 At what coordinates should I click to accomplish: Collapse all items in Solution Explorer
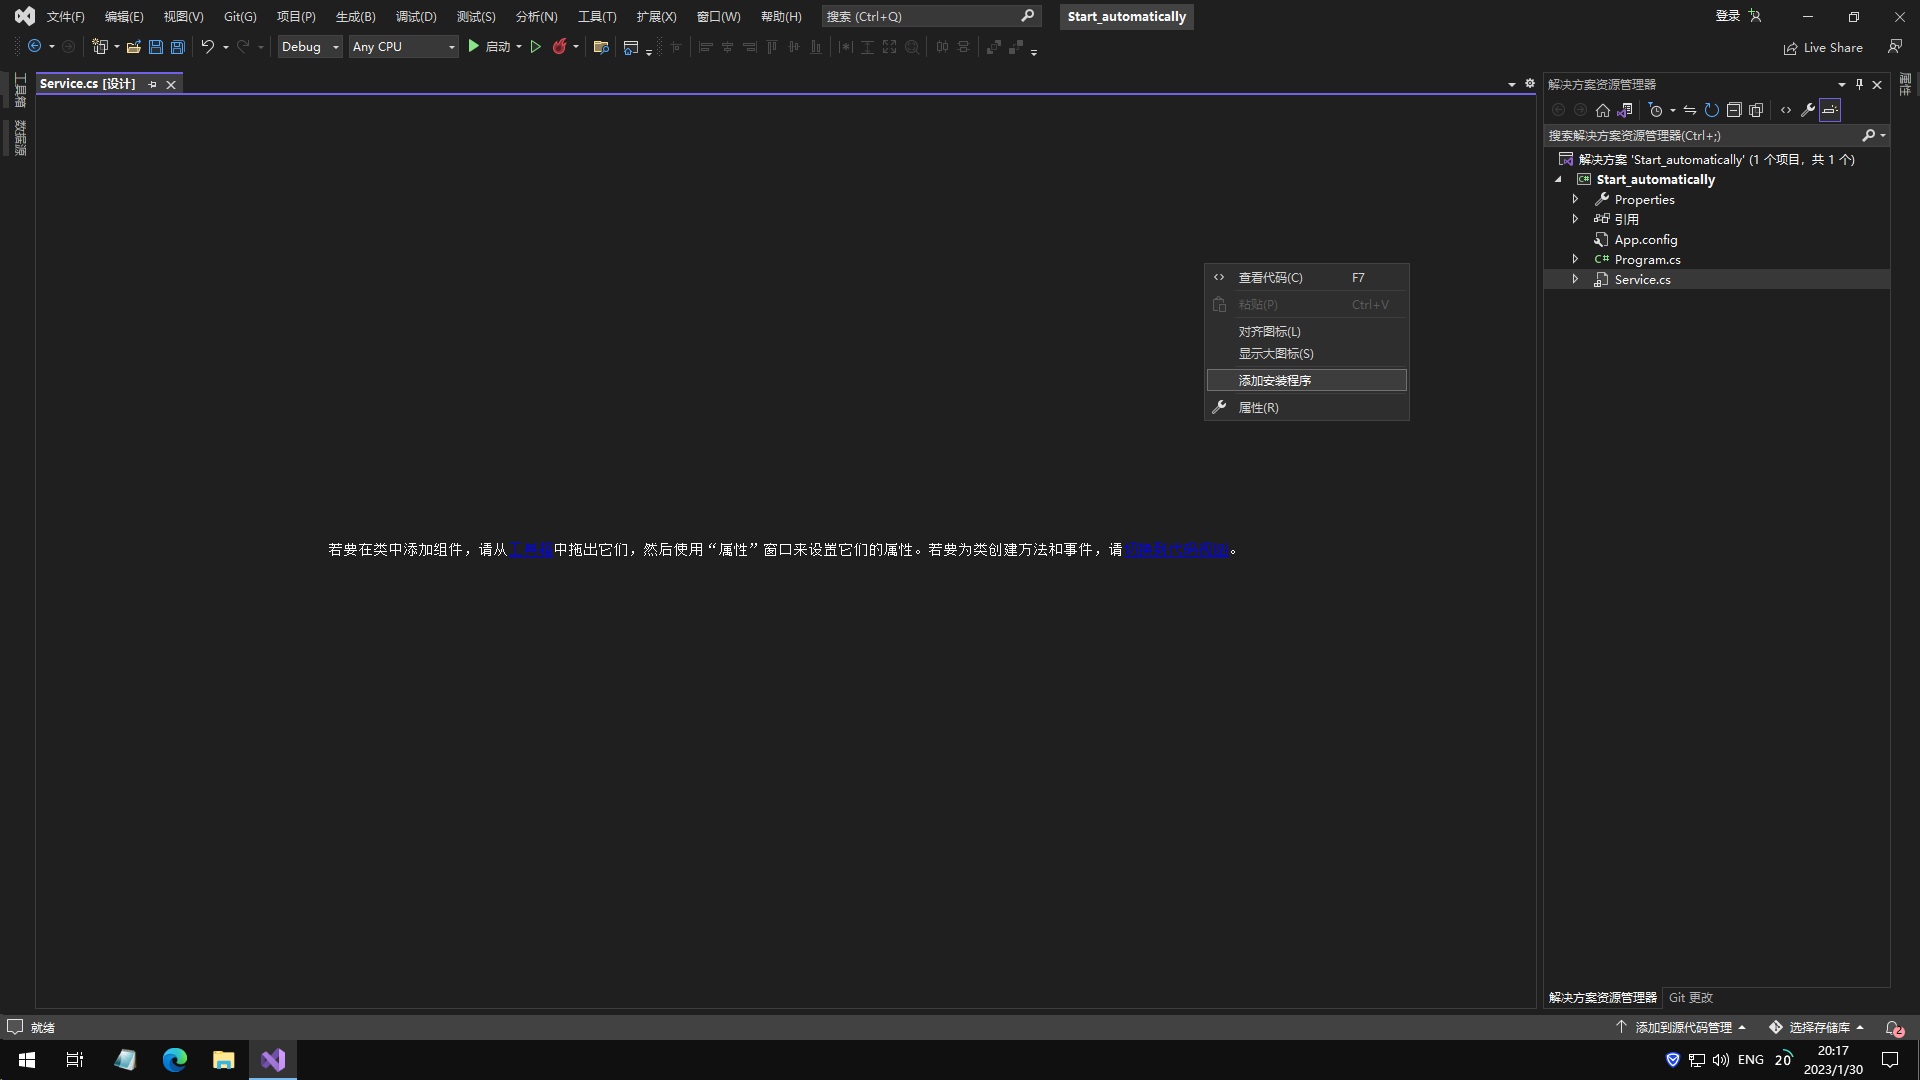click(1734, 110)
